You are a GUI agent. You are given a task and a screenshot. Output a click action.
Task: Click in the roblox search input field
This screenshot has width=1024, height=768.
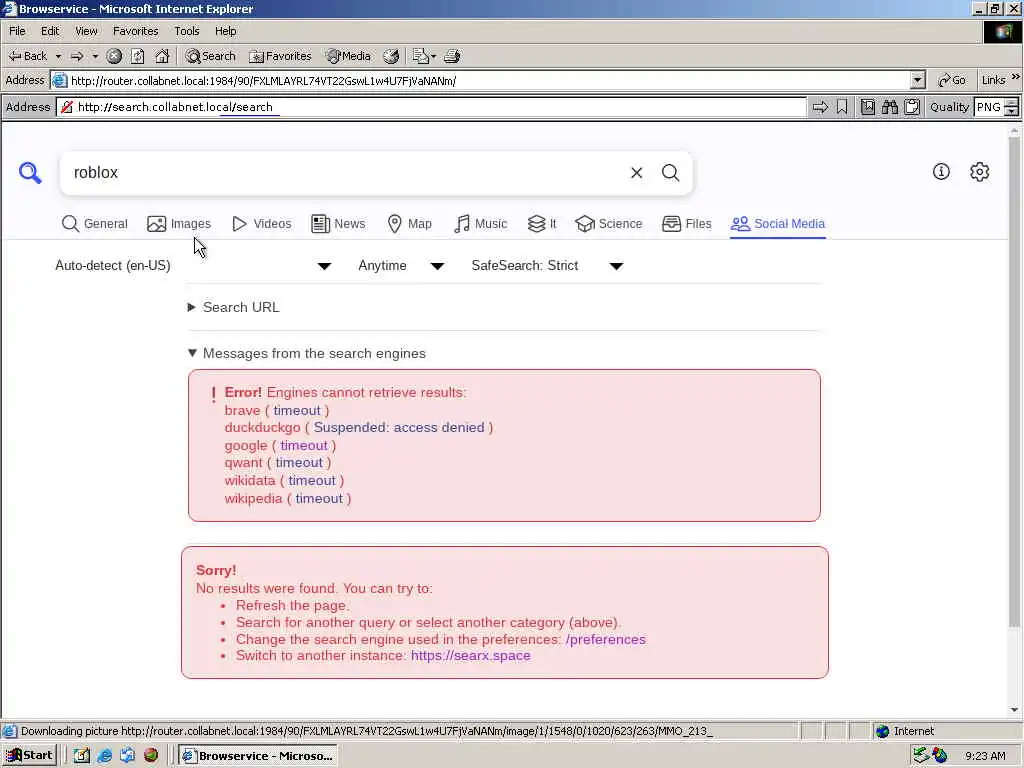[x=346, y=172]
